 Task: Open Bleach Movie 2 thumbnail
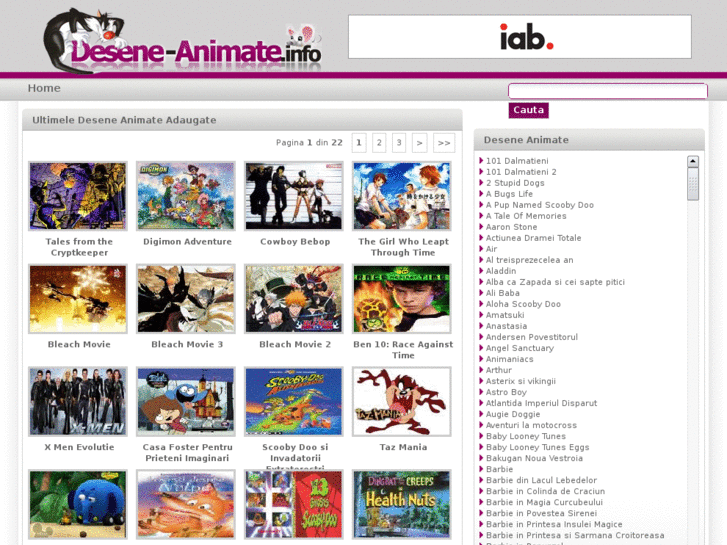pos(294,299)
